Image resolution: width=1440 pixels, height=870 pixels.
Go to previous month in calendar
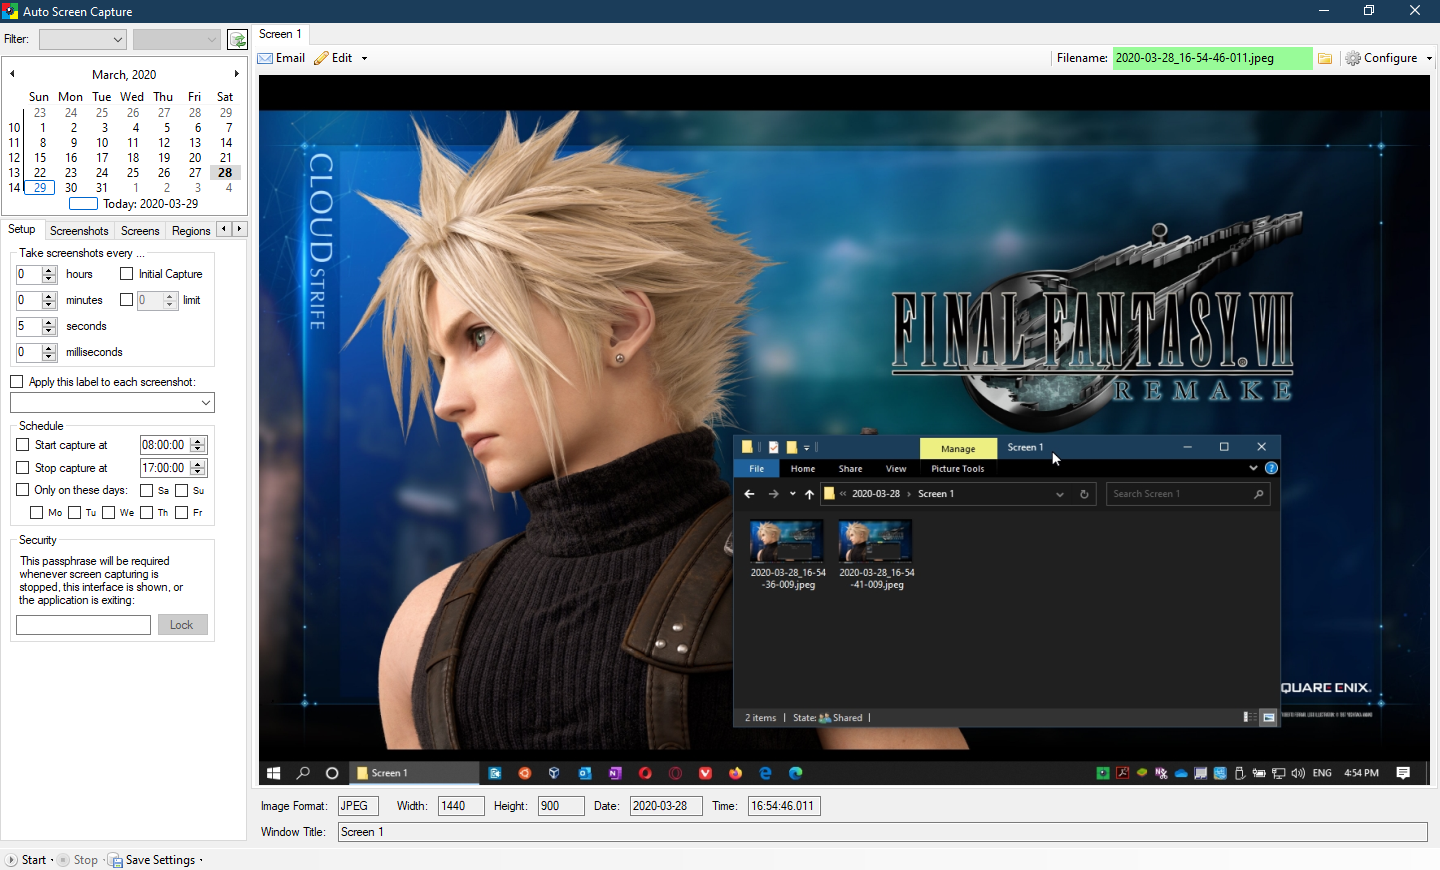point(12,74)
